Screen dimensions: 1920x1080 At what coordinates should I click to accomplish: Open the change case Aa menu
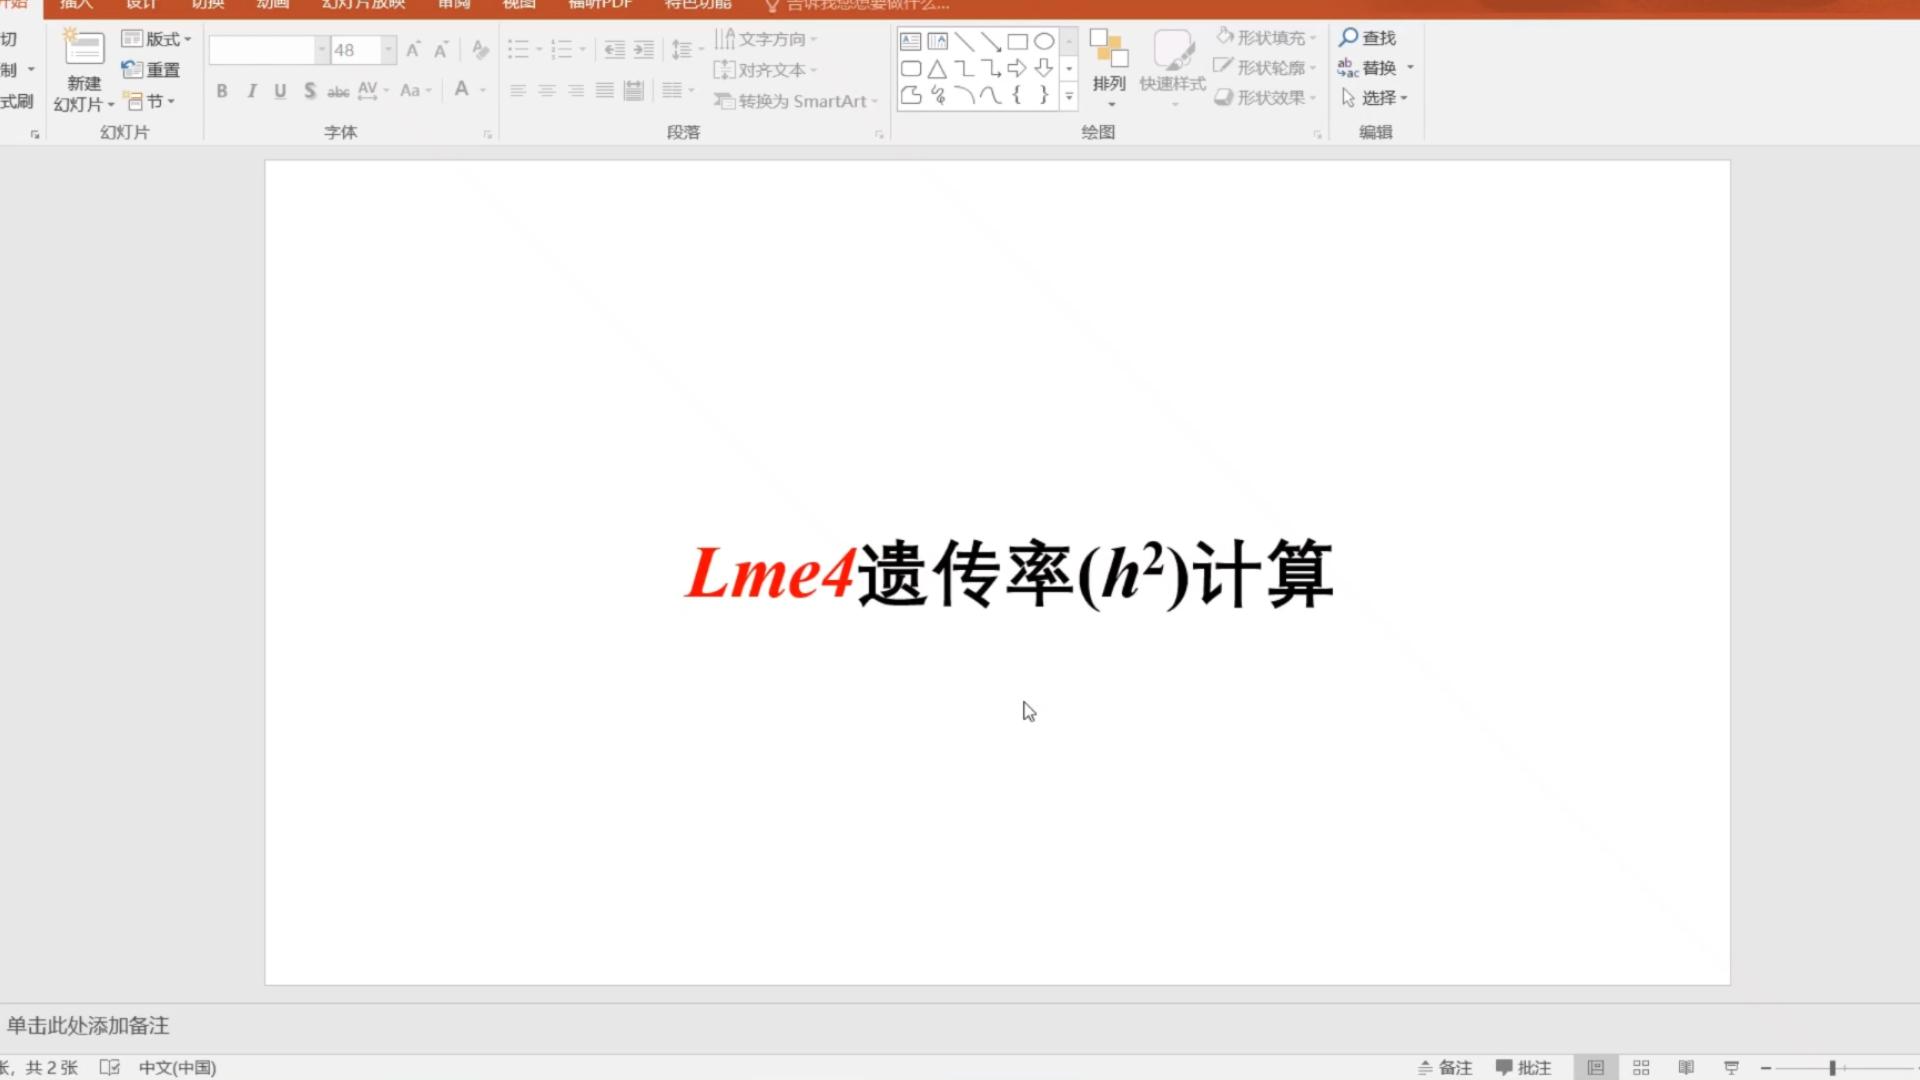[415, 91]
